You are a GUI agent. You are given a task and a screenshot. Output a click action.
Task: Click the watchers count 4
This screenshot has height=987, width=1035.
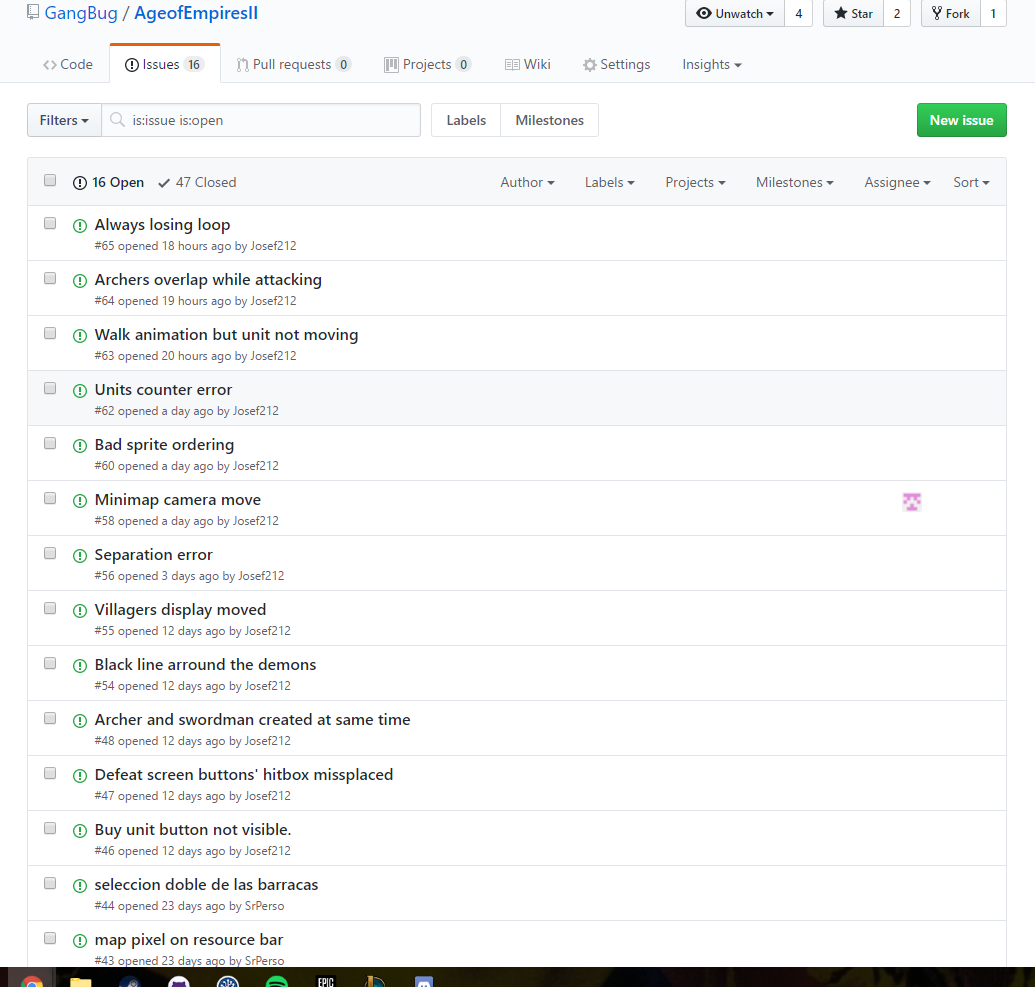click(799, 13)
